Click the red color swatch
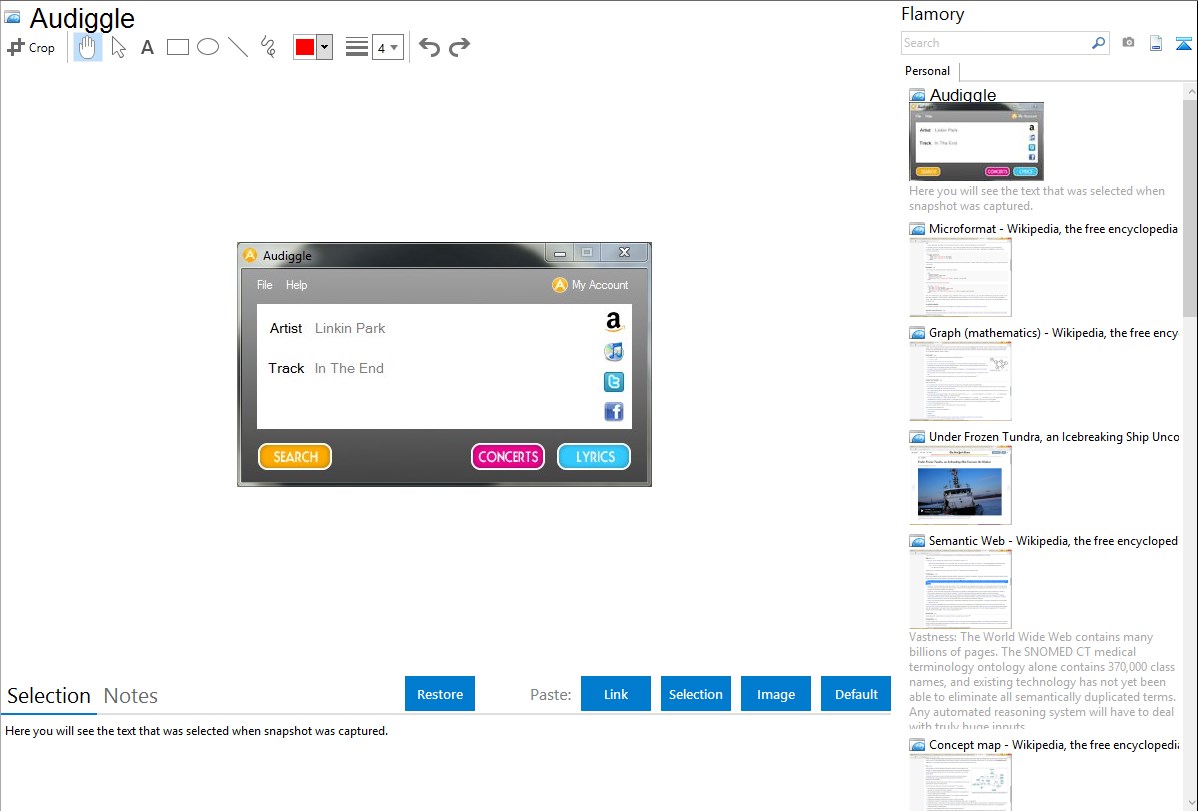This screenshot has width=1198, height=811. click(305, 47)
